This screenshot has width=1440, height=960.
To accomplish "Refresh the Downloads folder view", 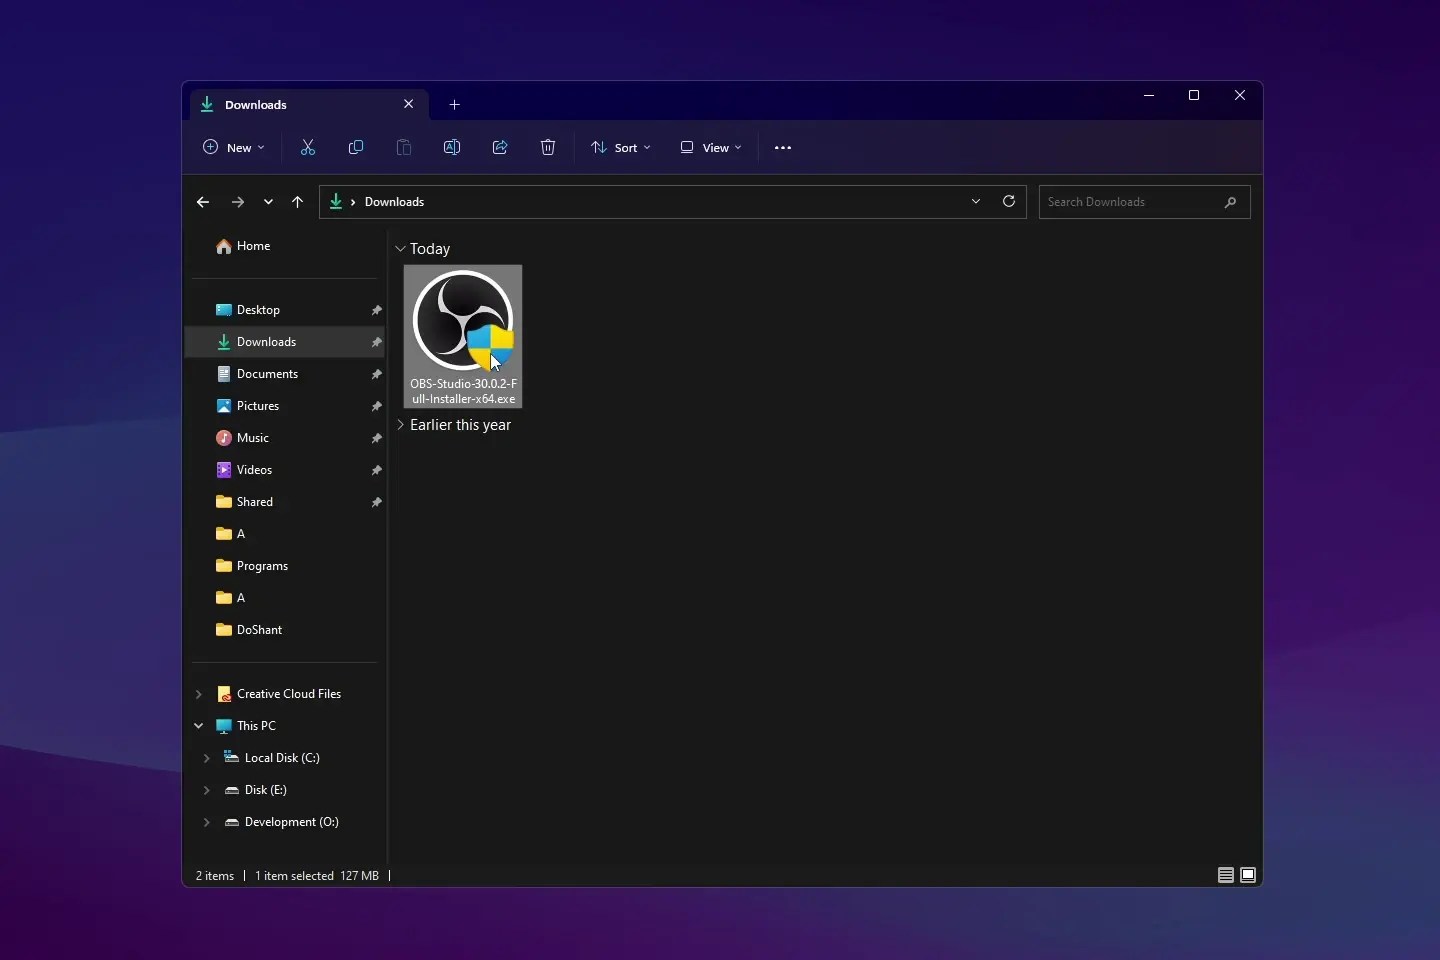I will coord(1008,201).
